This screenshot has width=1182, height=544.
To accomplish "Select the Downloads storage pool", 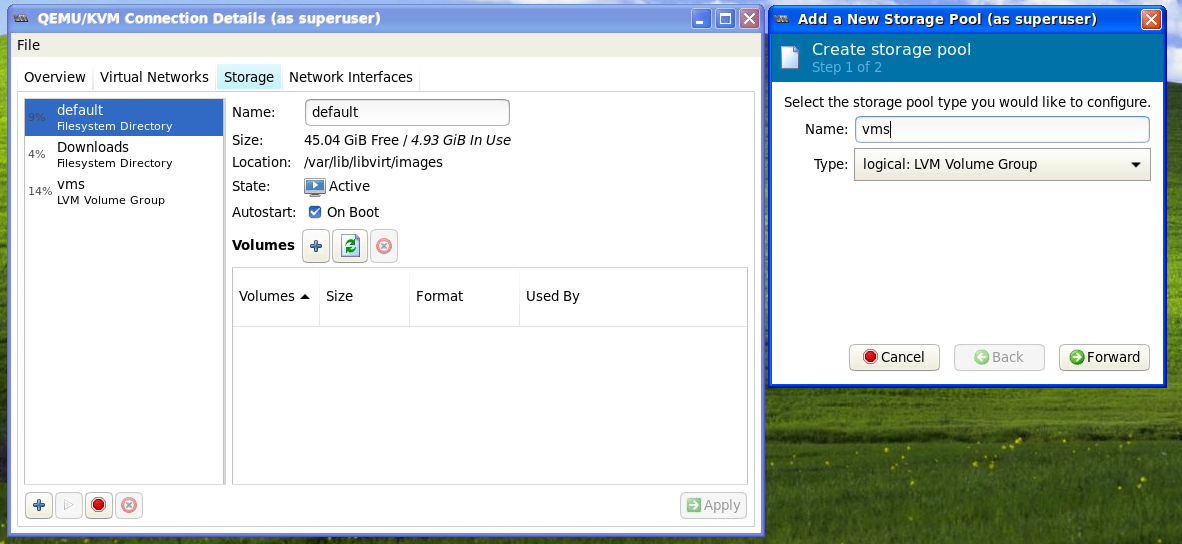I will (x=124, y=154).
